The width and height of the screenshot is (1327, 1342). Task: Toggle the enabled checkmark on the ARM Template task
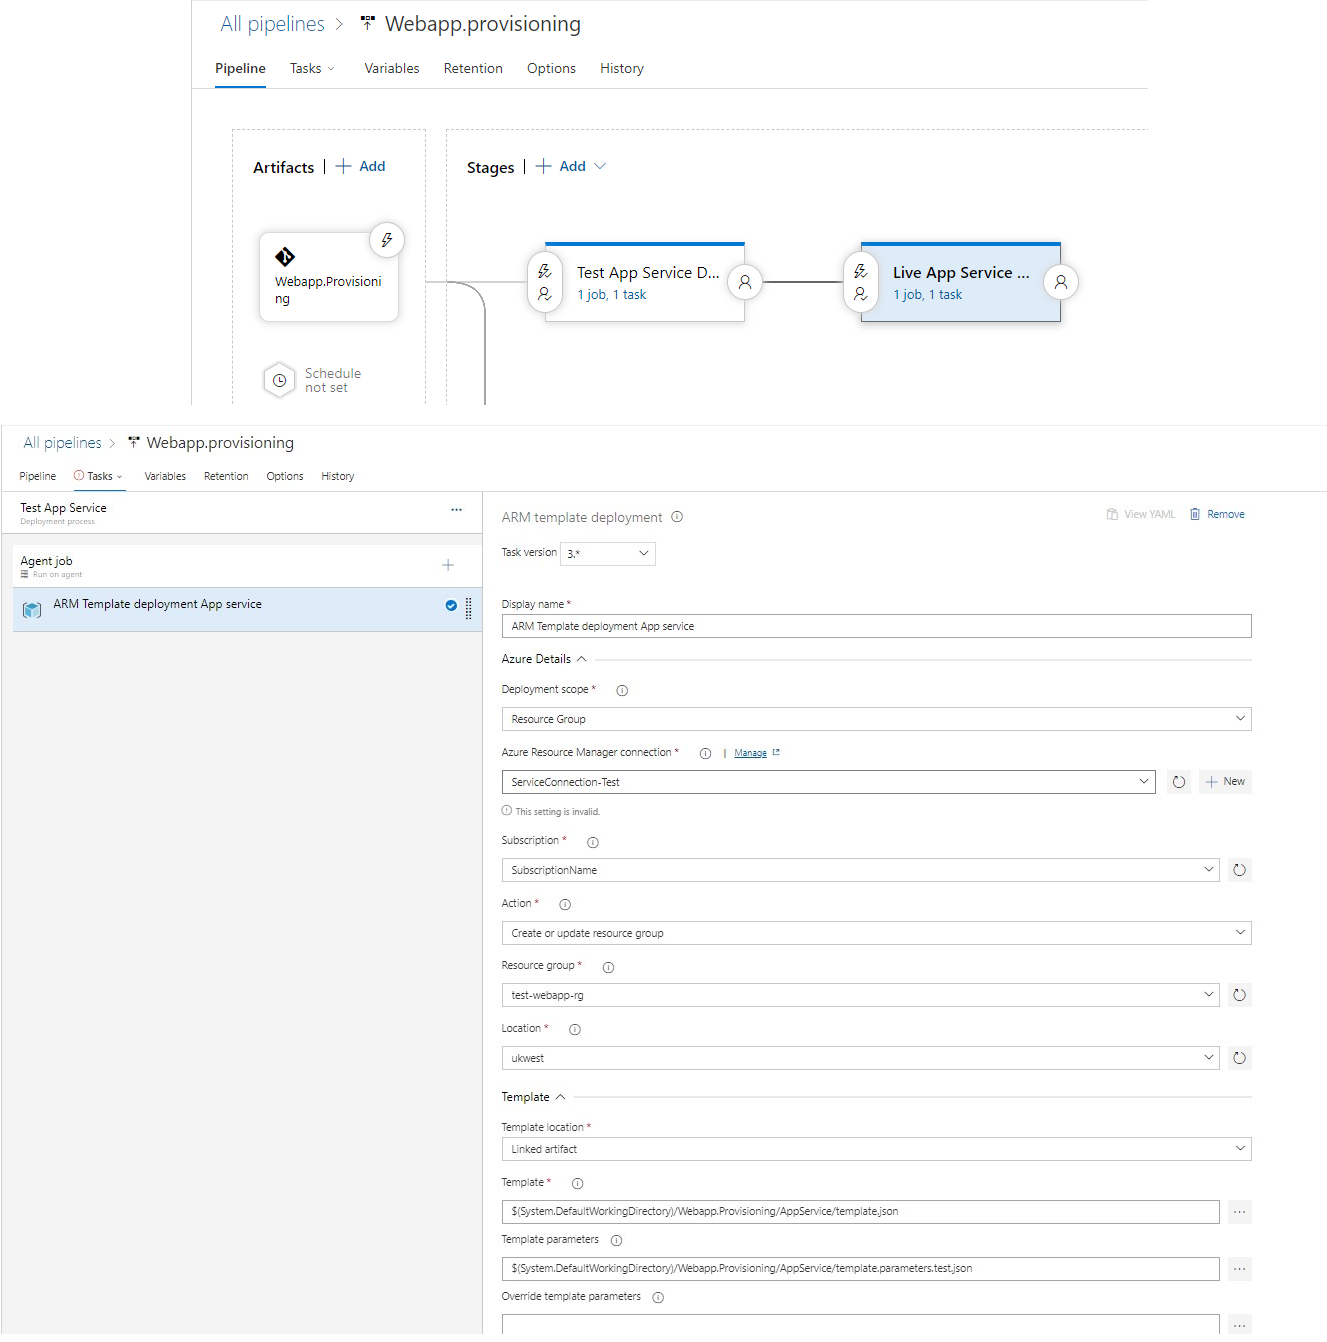448,604
